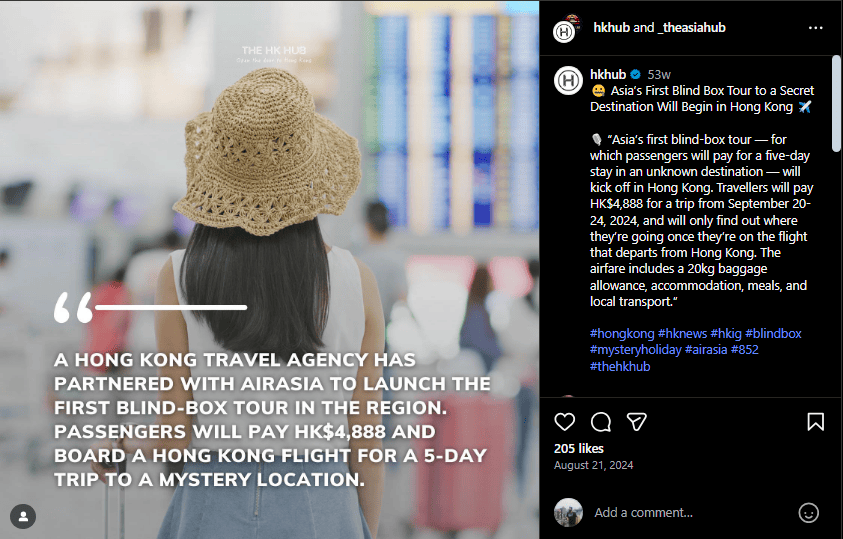Open the emoji picker smiley icon

tap(808, 513)
